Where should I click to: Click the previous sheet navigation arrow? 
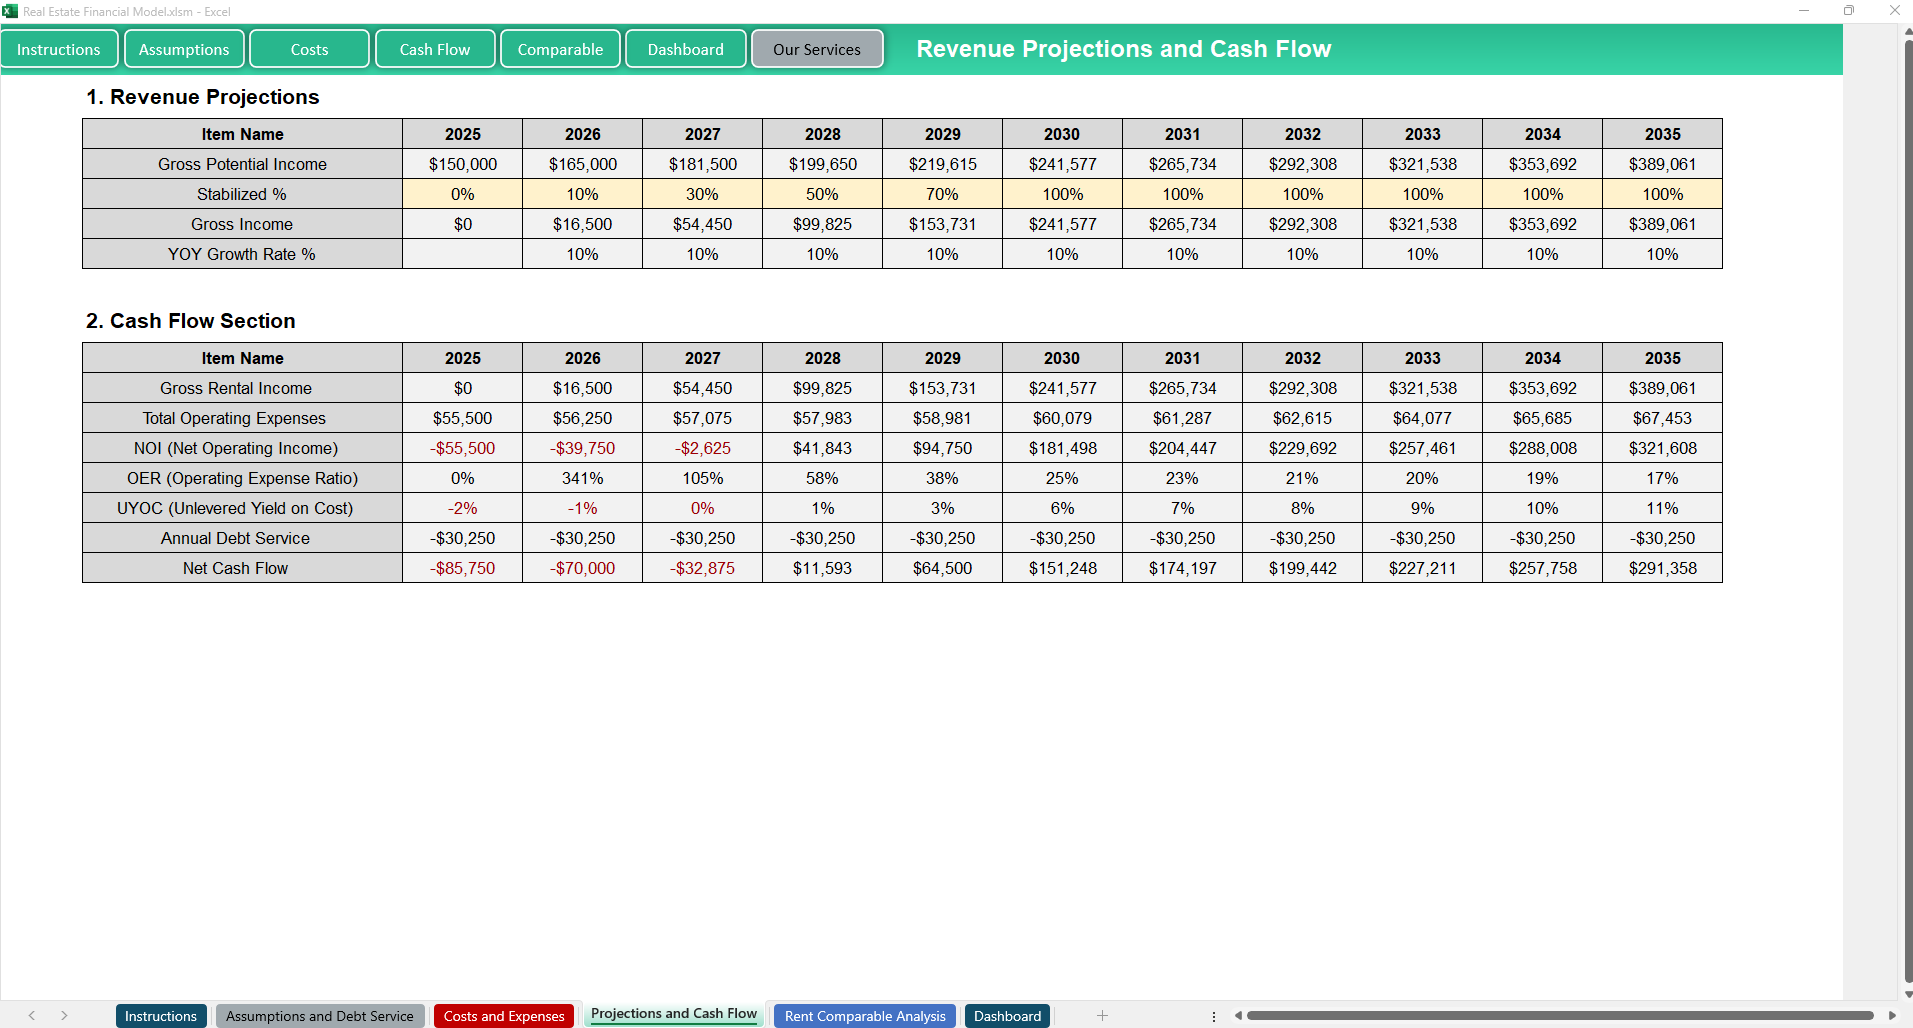pyautogui.click(x=32, y=1016)
